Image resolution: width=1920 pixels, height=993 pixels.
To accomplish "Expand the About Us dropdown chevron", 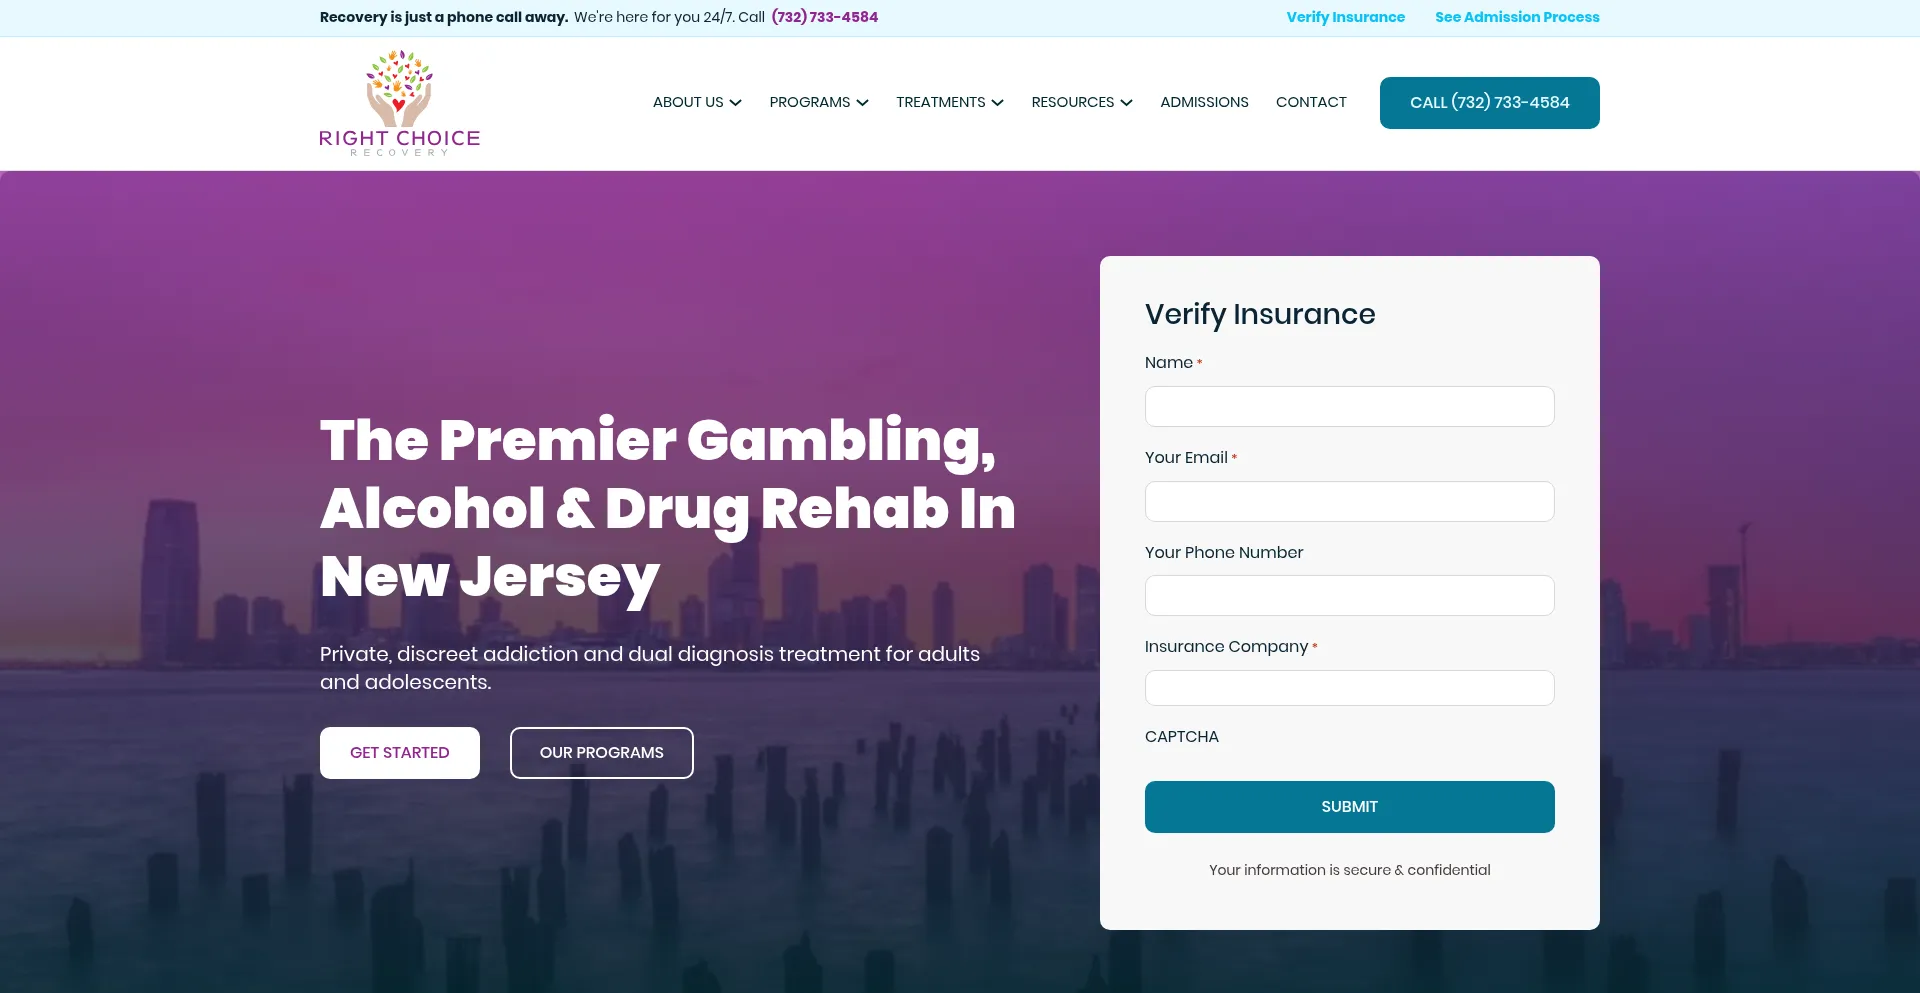I will click(736, 103).
